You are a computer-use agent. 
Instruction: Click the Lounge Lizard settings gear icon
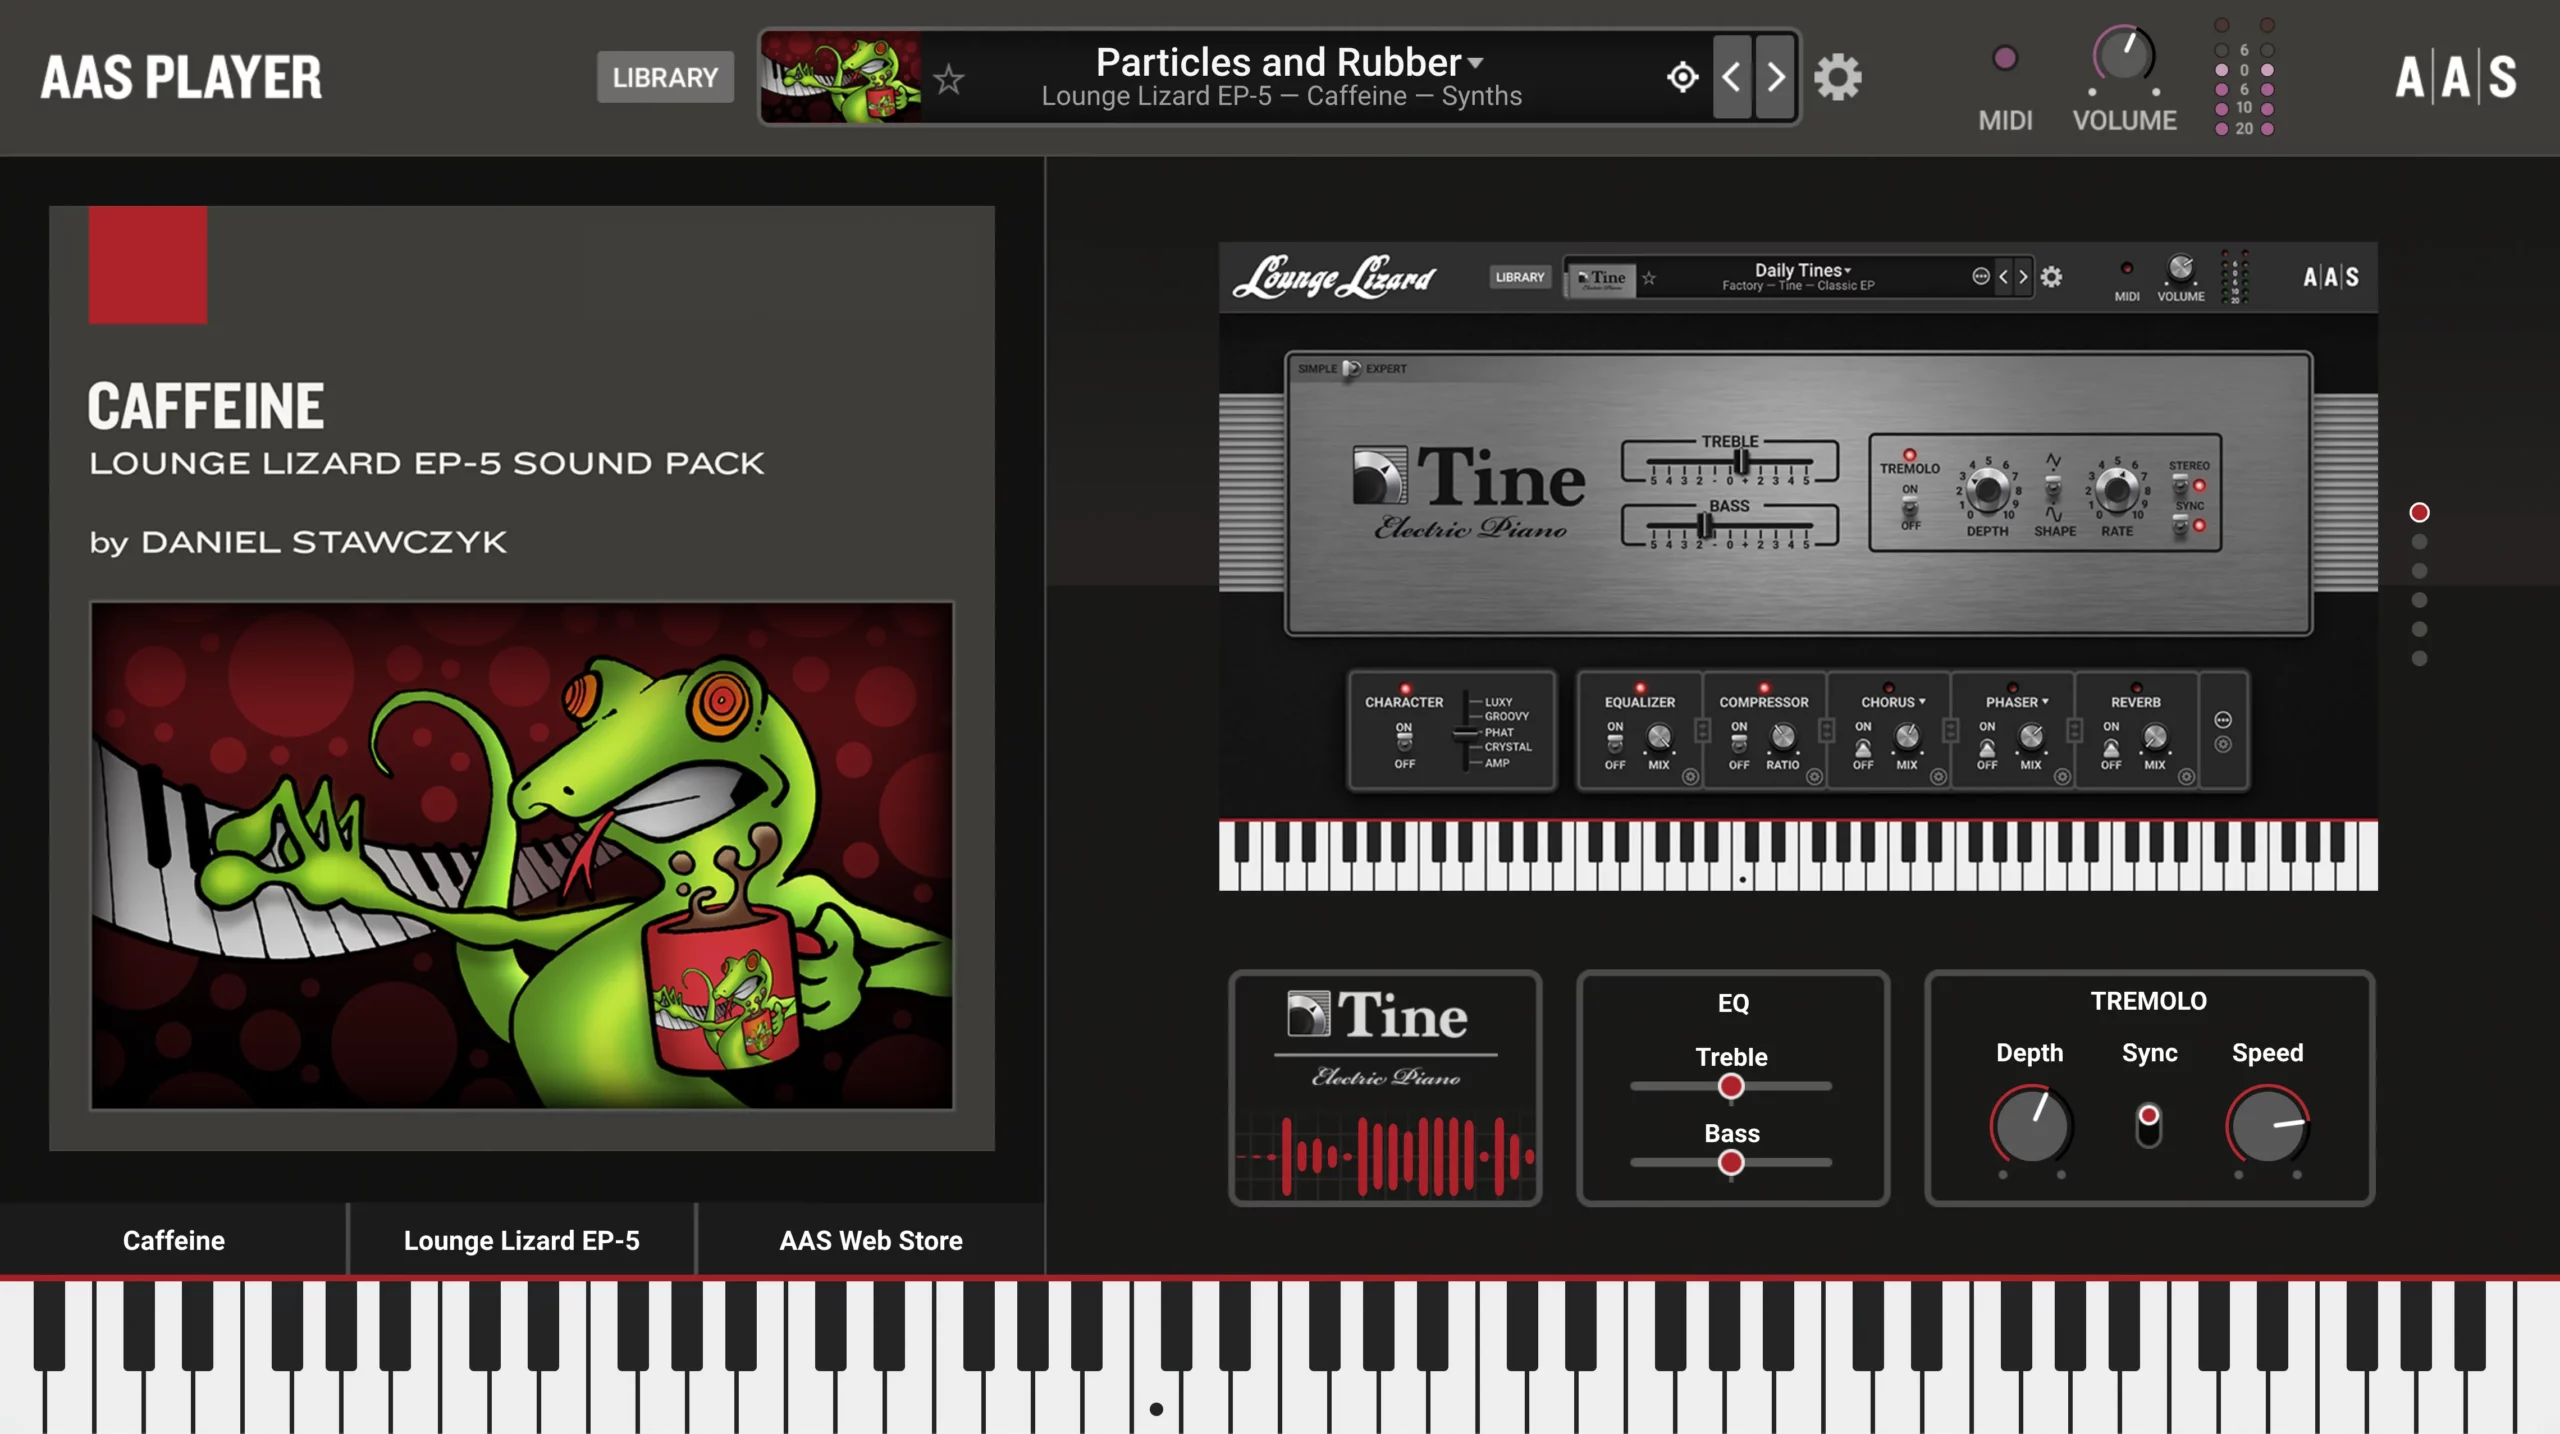pos(2051,277)
